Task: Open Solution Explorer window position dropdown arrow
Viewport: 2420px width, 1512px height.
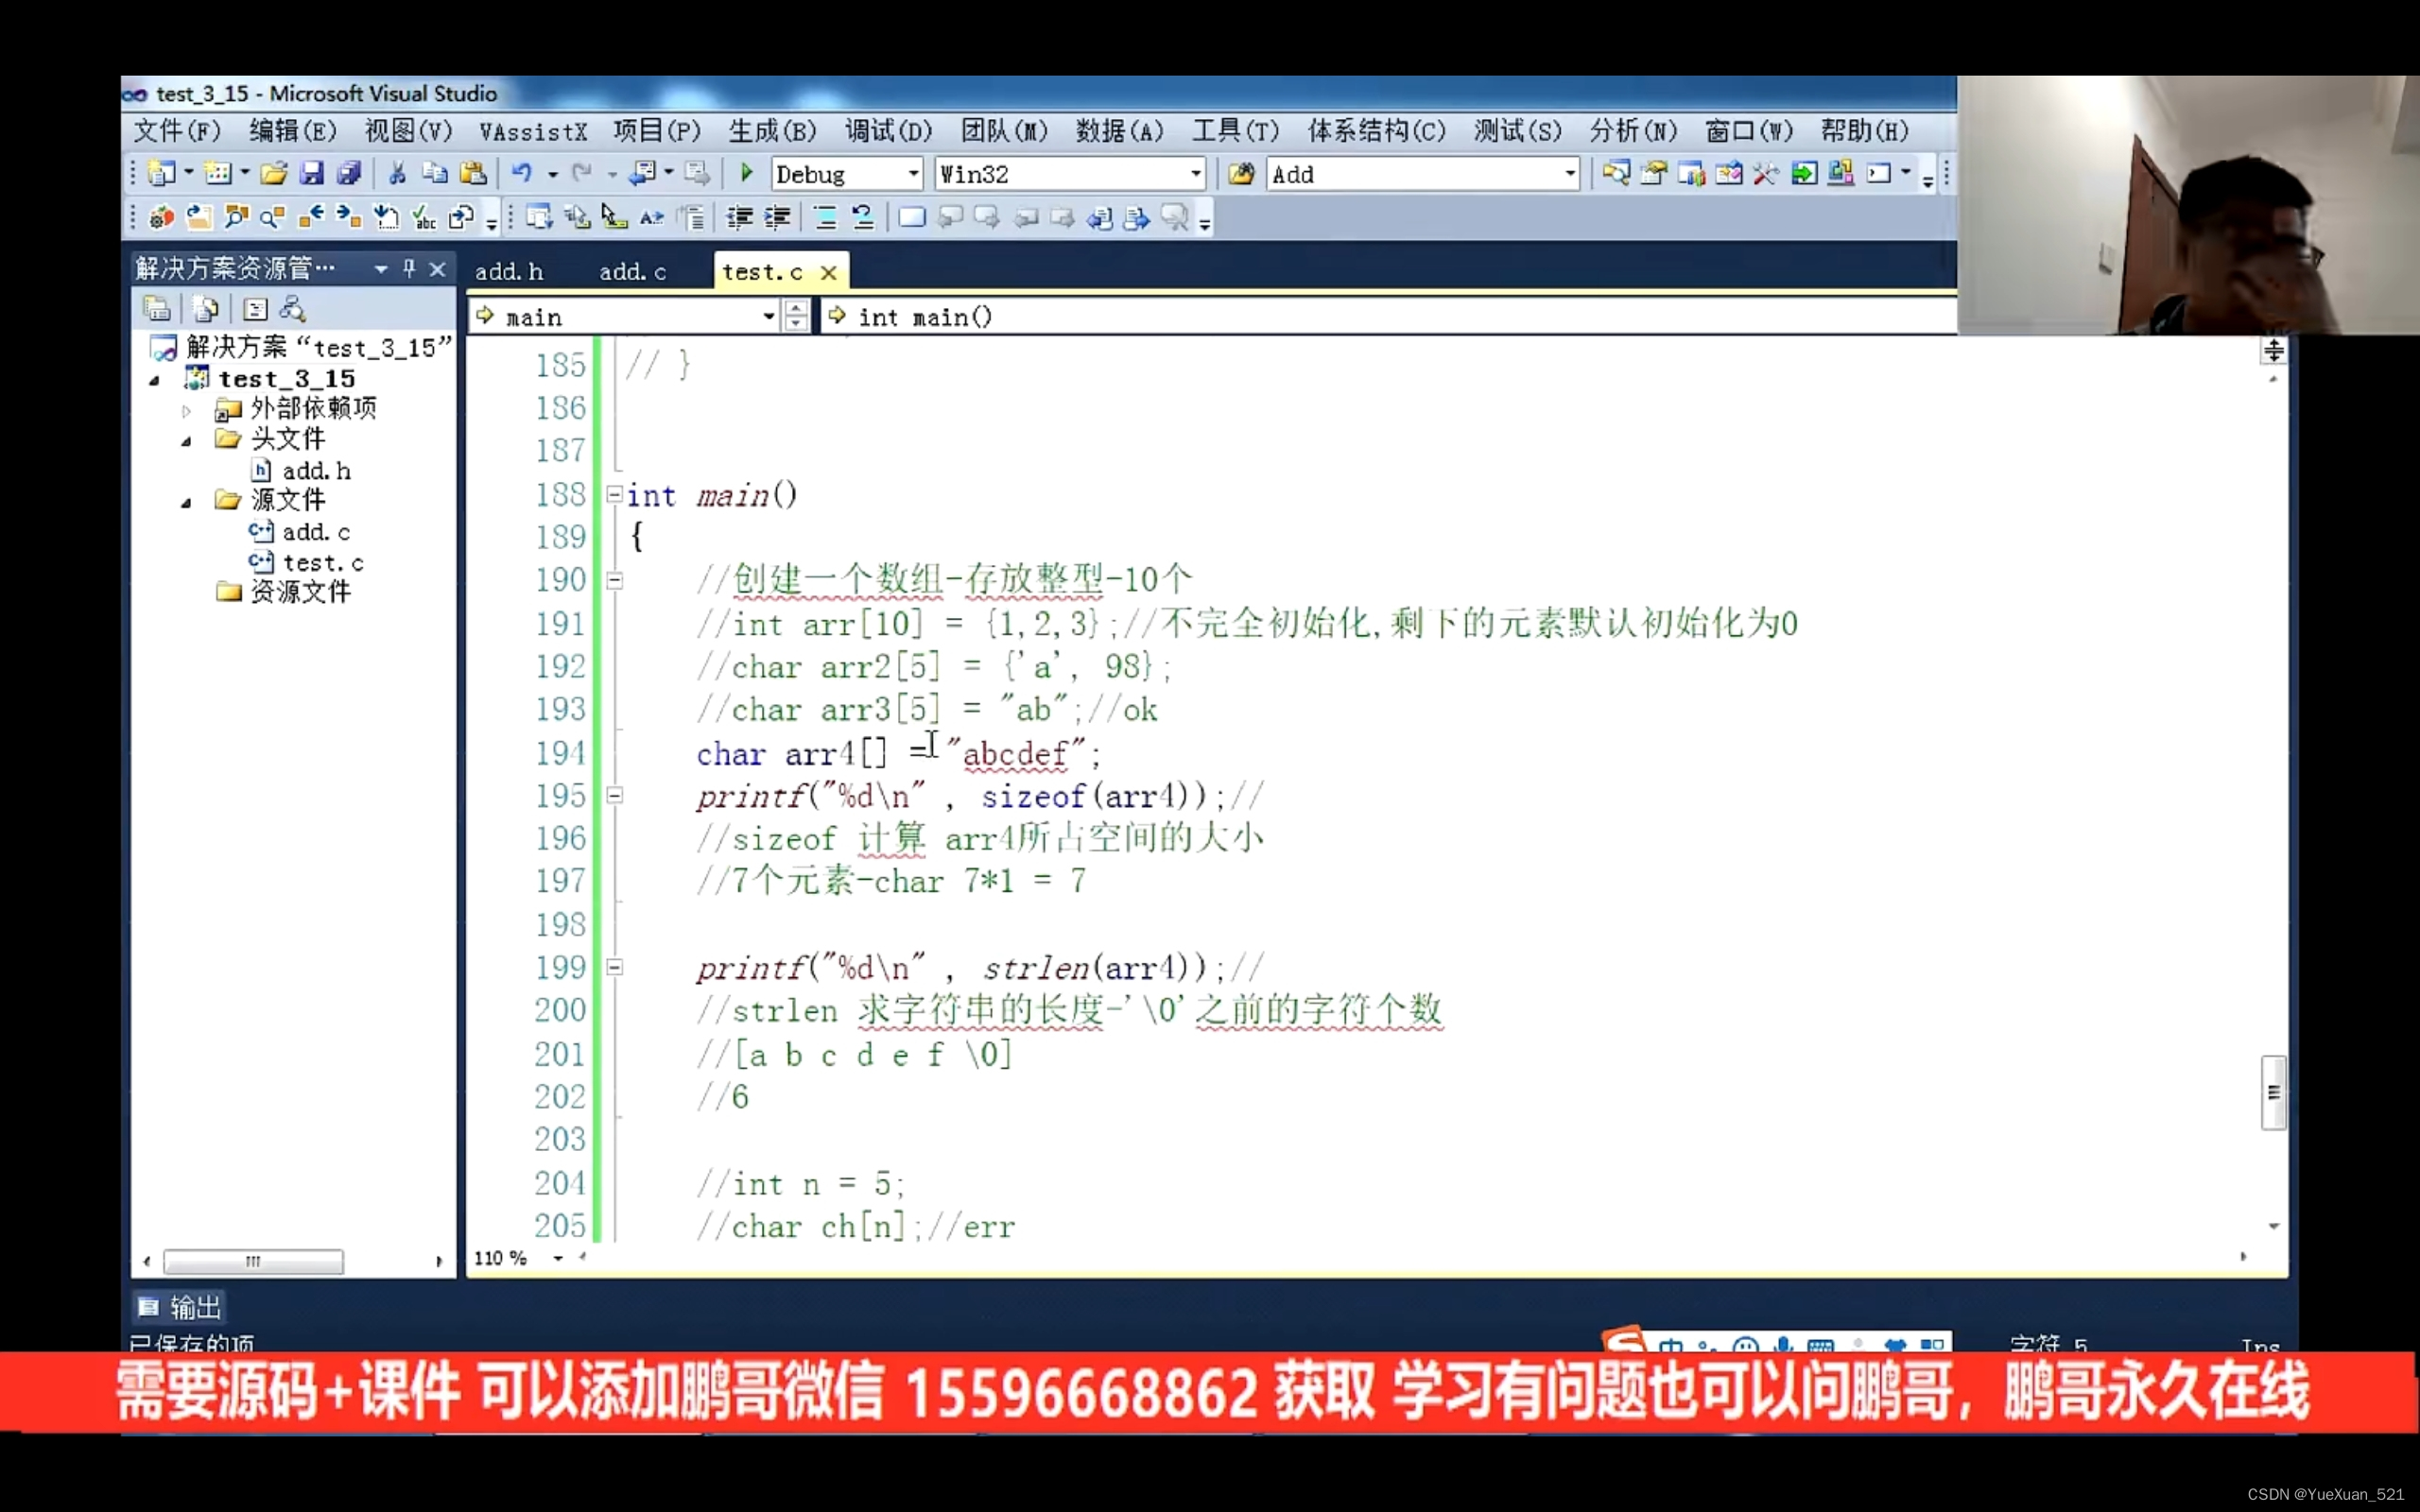Action: point(381,269)
